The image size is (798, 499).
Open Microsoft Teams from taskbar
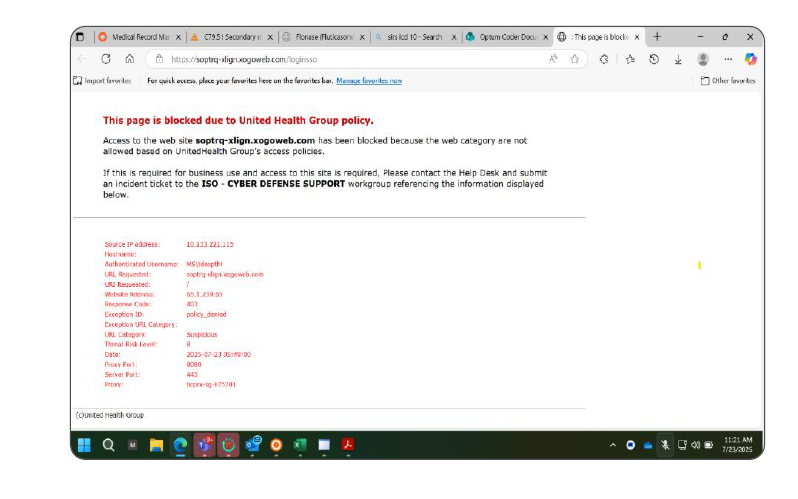click(204, 445)
